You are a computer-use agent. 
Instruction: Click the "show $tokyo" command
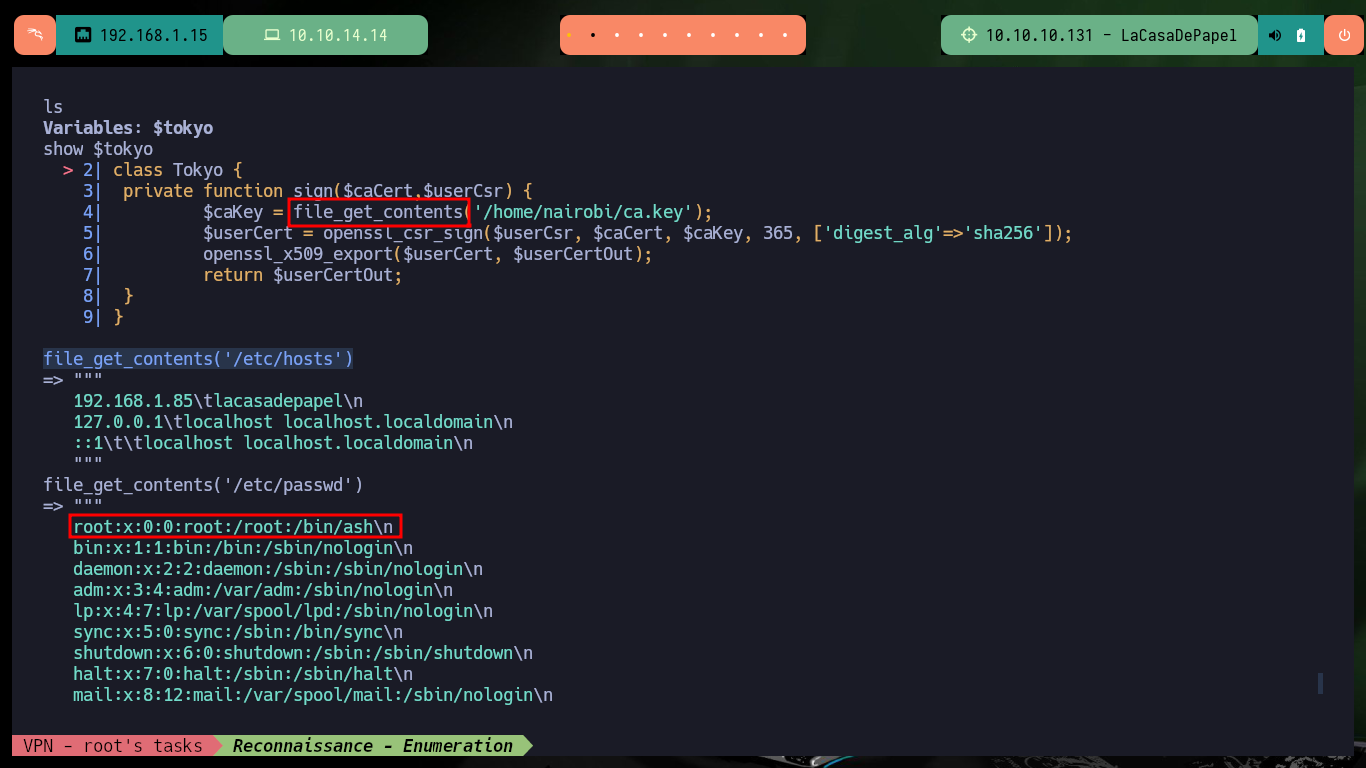pyautogui.click(x=98, y=149)
